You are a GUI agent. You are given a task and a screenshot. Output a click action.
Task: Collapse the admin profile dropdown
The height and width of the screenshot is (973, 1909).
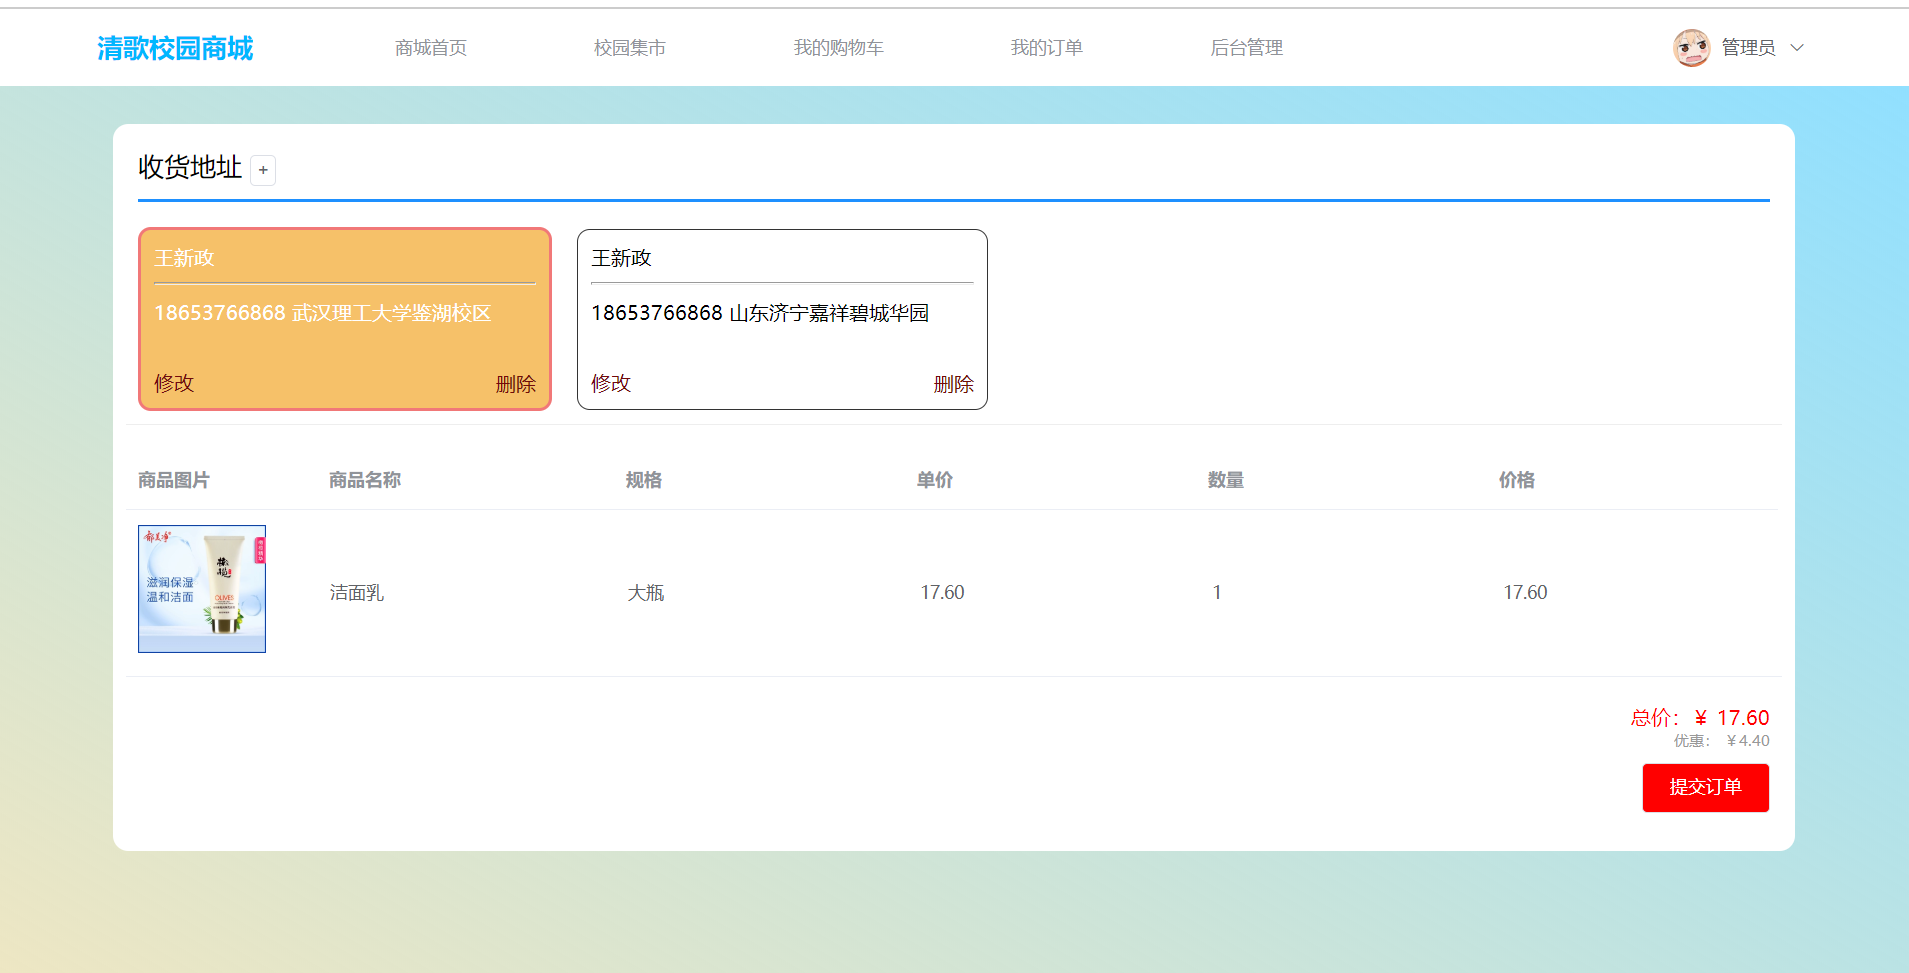coord(1797,47)
